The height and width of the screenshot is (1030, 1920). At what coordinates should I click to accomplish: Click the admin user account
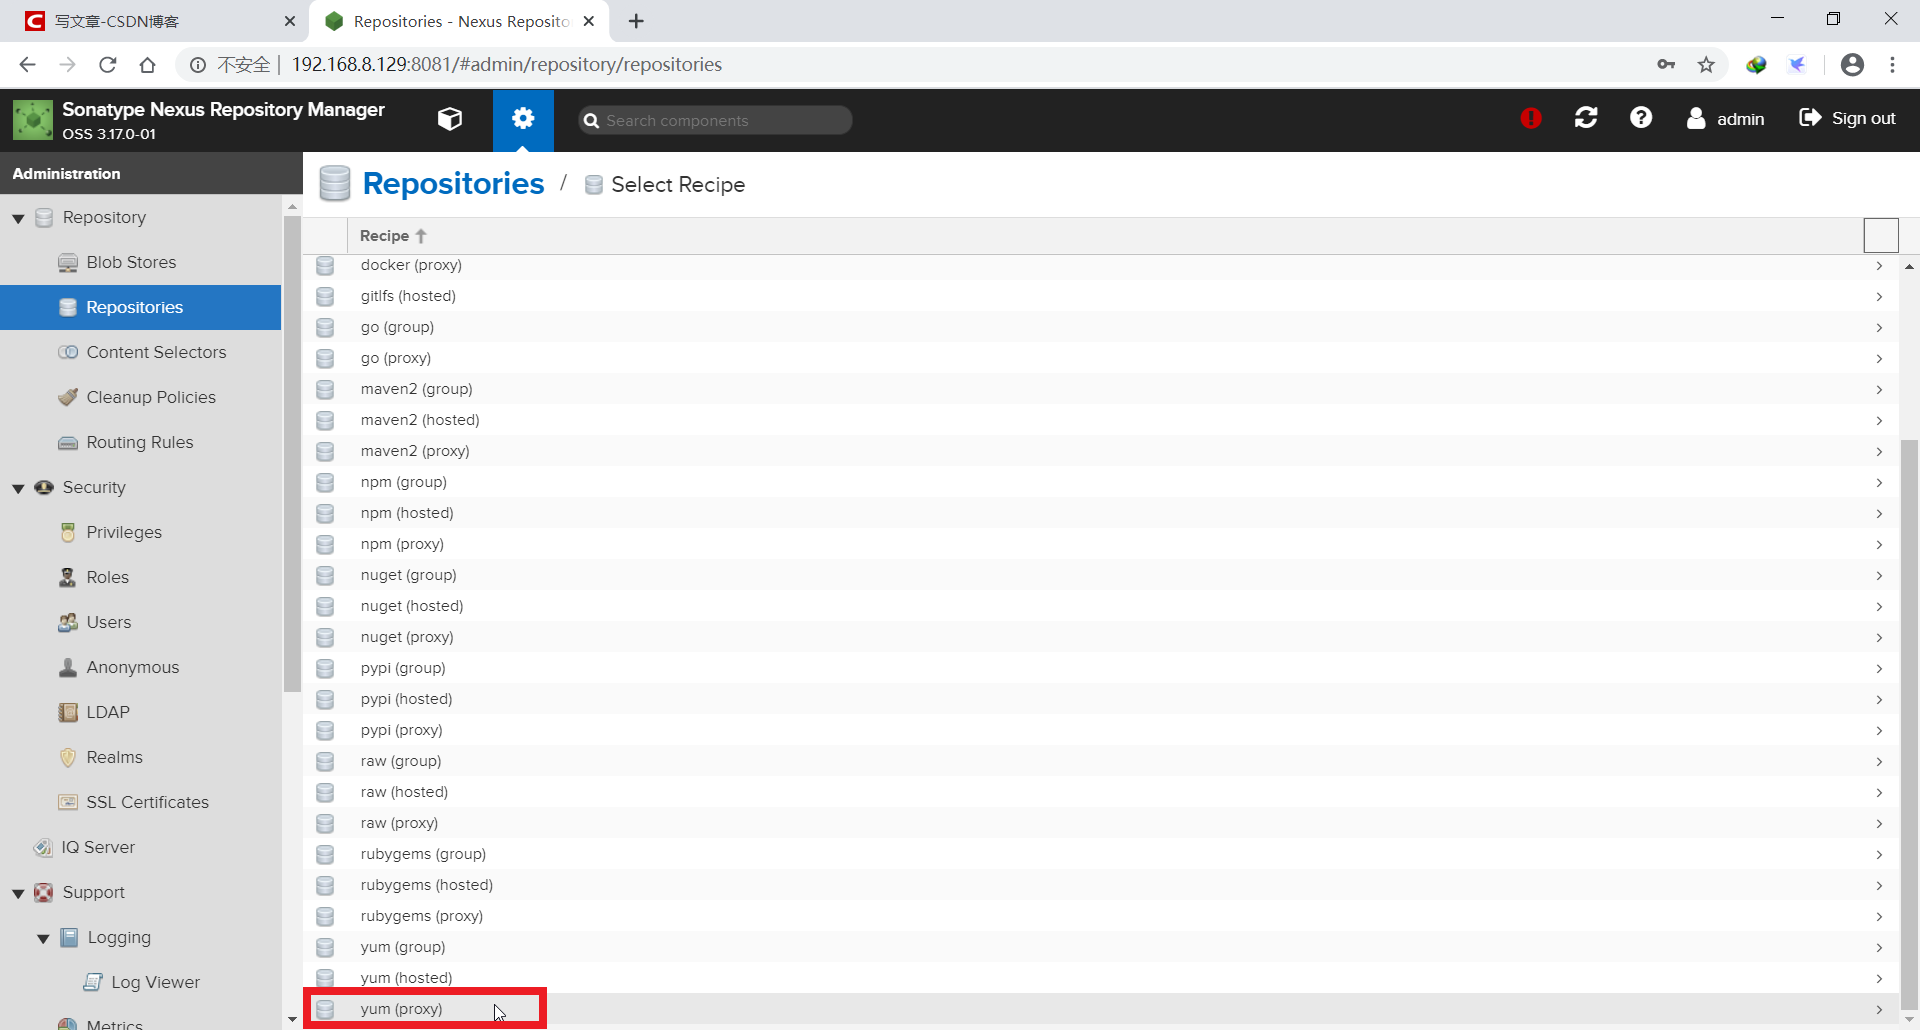[x=1726, y=119]
